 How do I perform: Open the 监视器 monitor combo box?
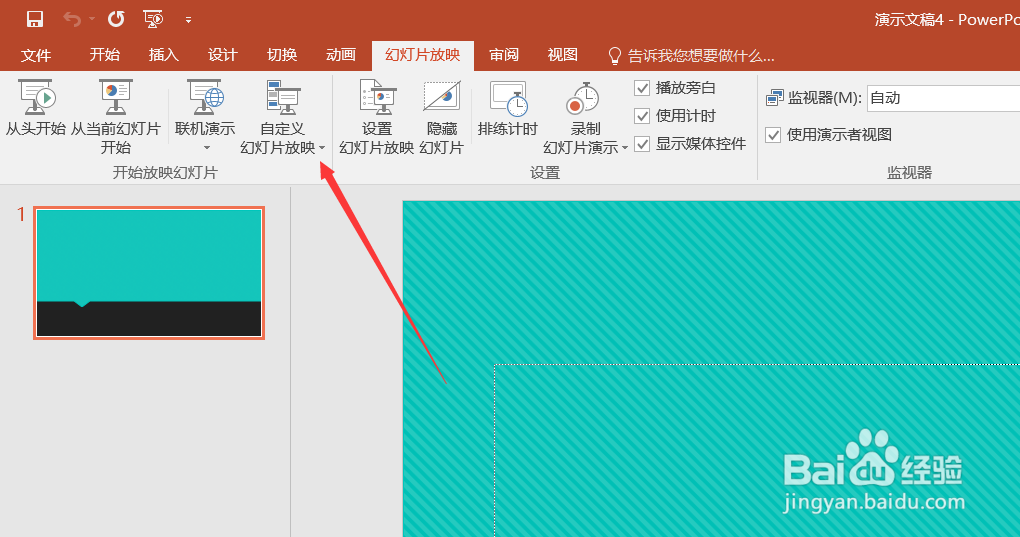click(943, 98)
